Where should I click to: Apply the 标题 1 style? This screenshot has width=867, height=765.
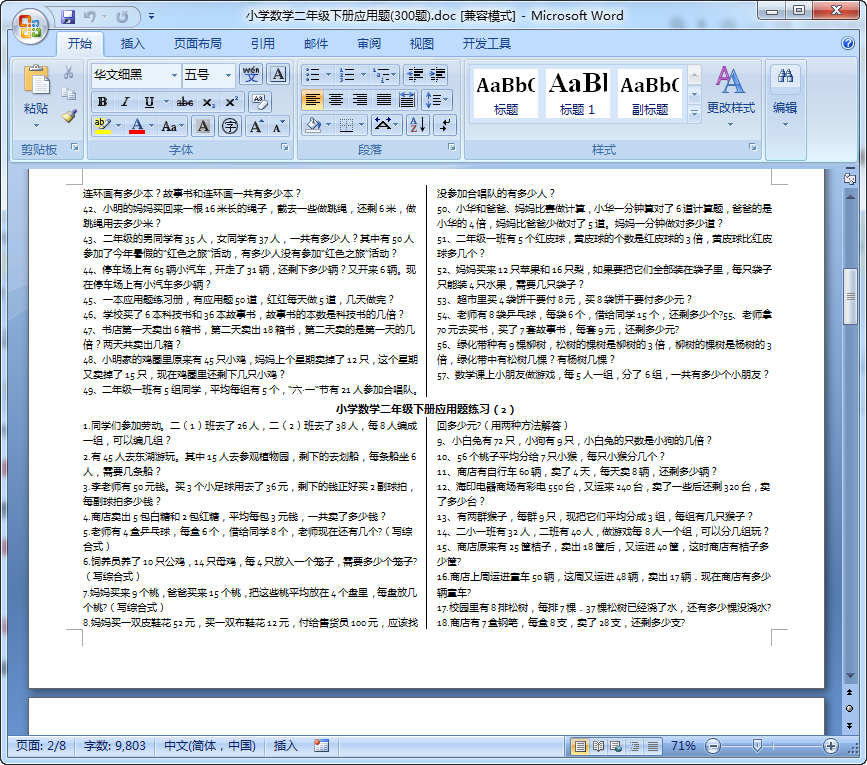(577, 93)
